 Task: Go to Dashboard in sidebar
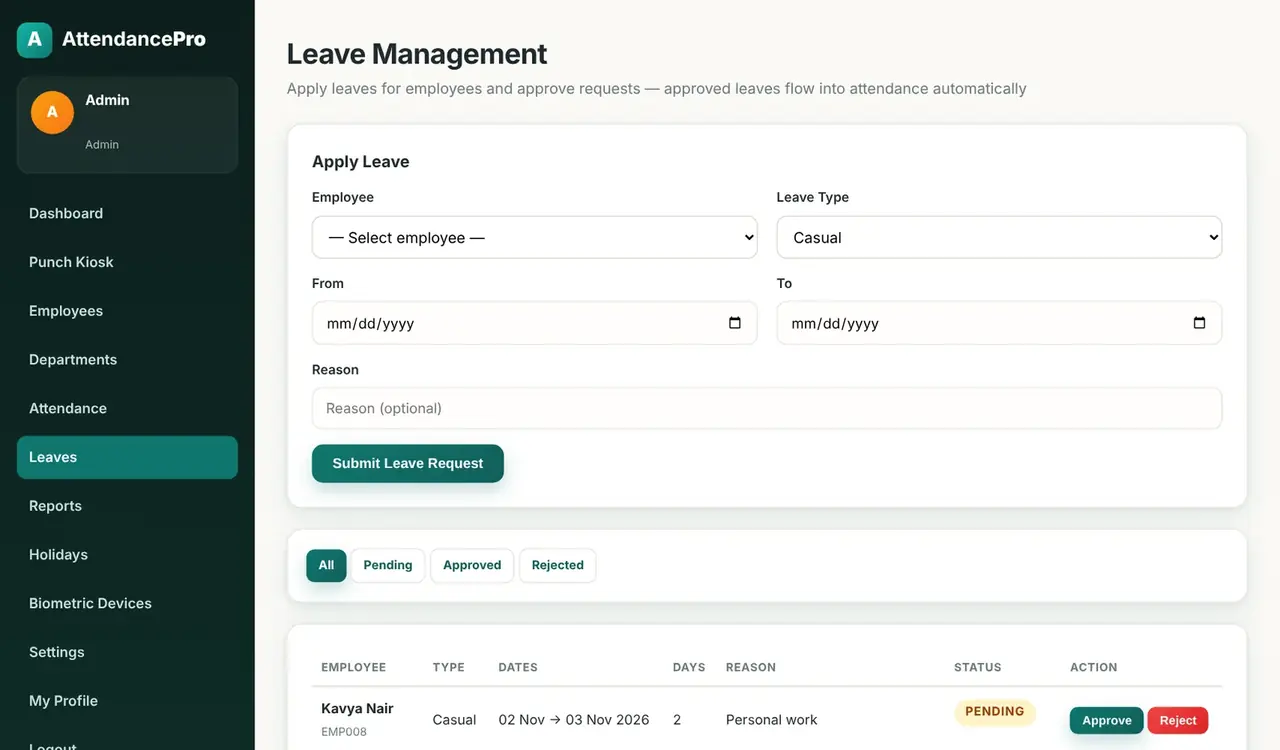pos(127,213)
